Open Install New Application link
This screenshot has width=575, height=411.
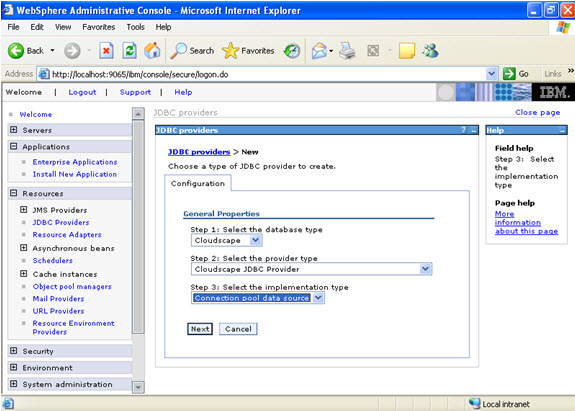click(75, 174)
